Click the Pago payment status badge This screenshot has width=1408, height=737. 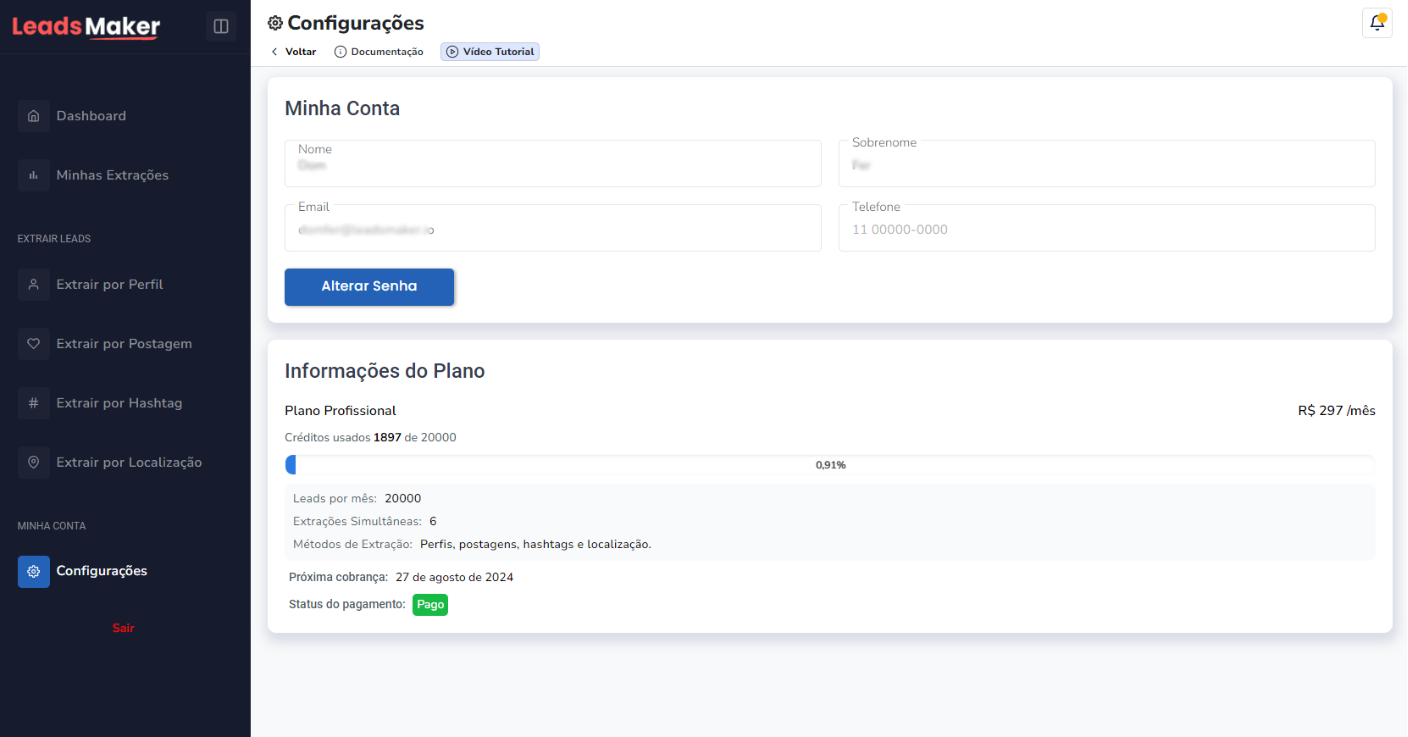pyautogui.click(x=430, y=604)
